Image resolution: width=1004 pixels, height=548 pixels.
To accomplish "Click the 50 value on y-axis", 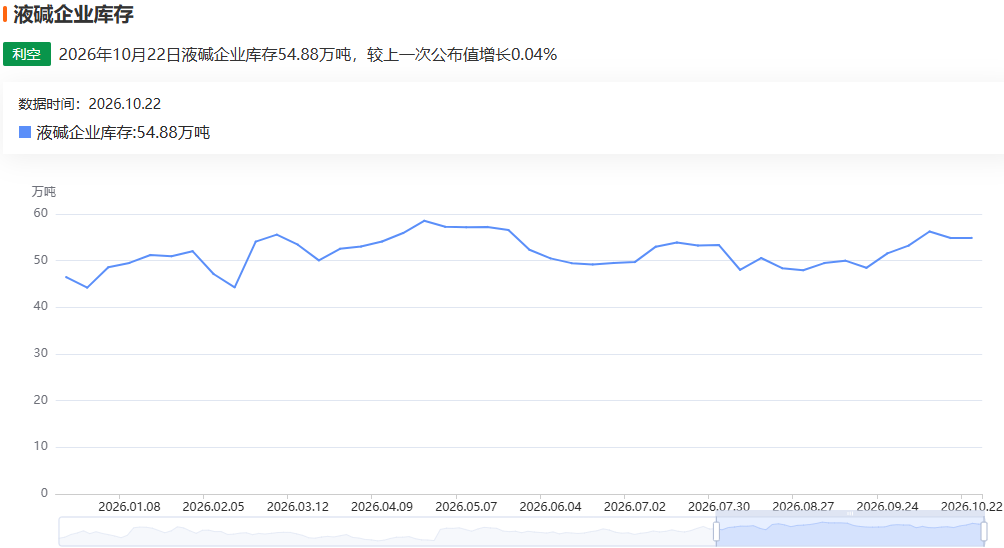I will 40,260.
